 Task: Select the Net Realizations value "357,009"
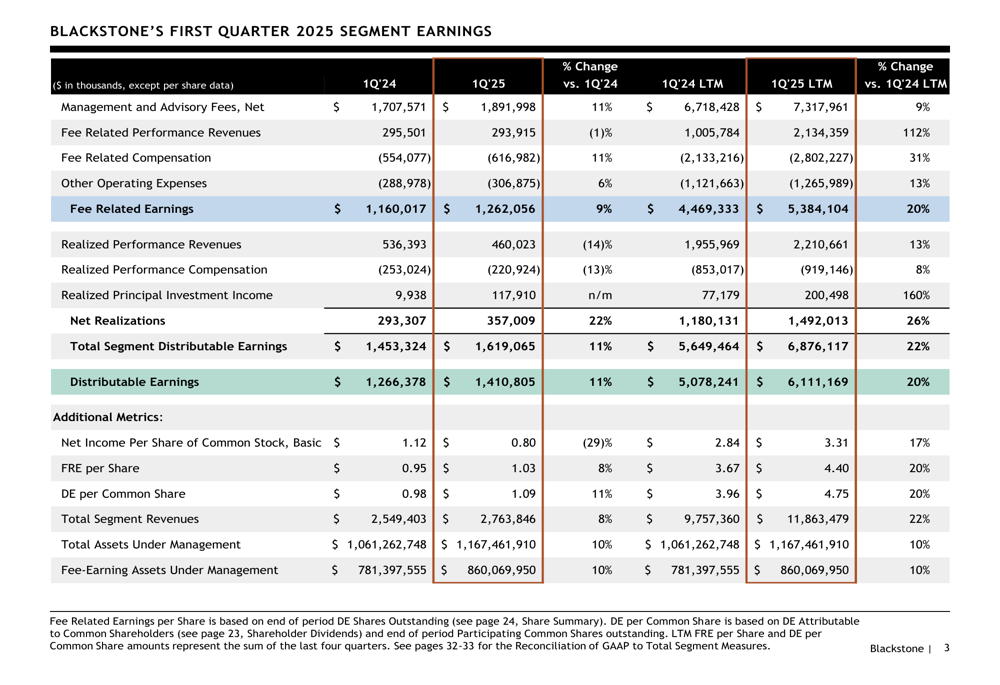coord(511,321)
